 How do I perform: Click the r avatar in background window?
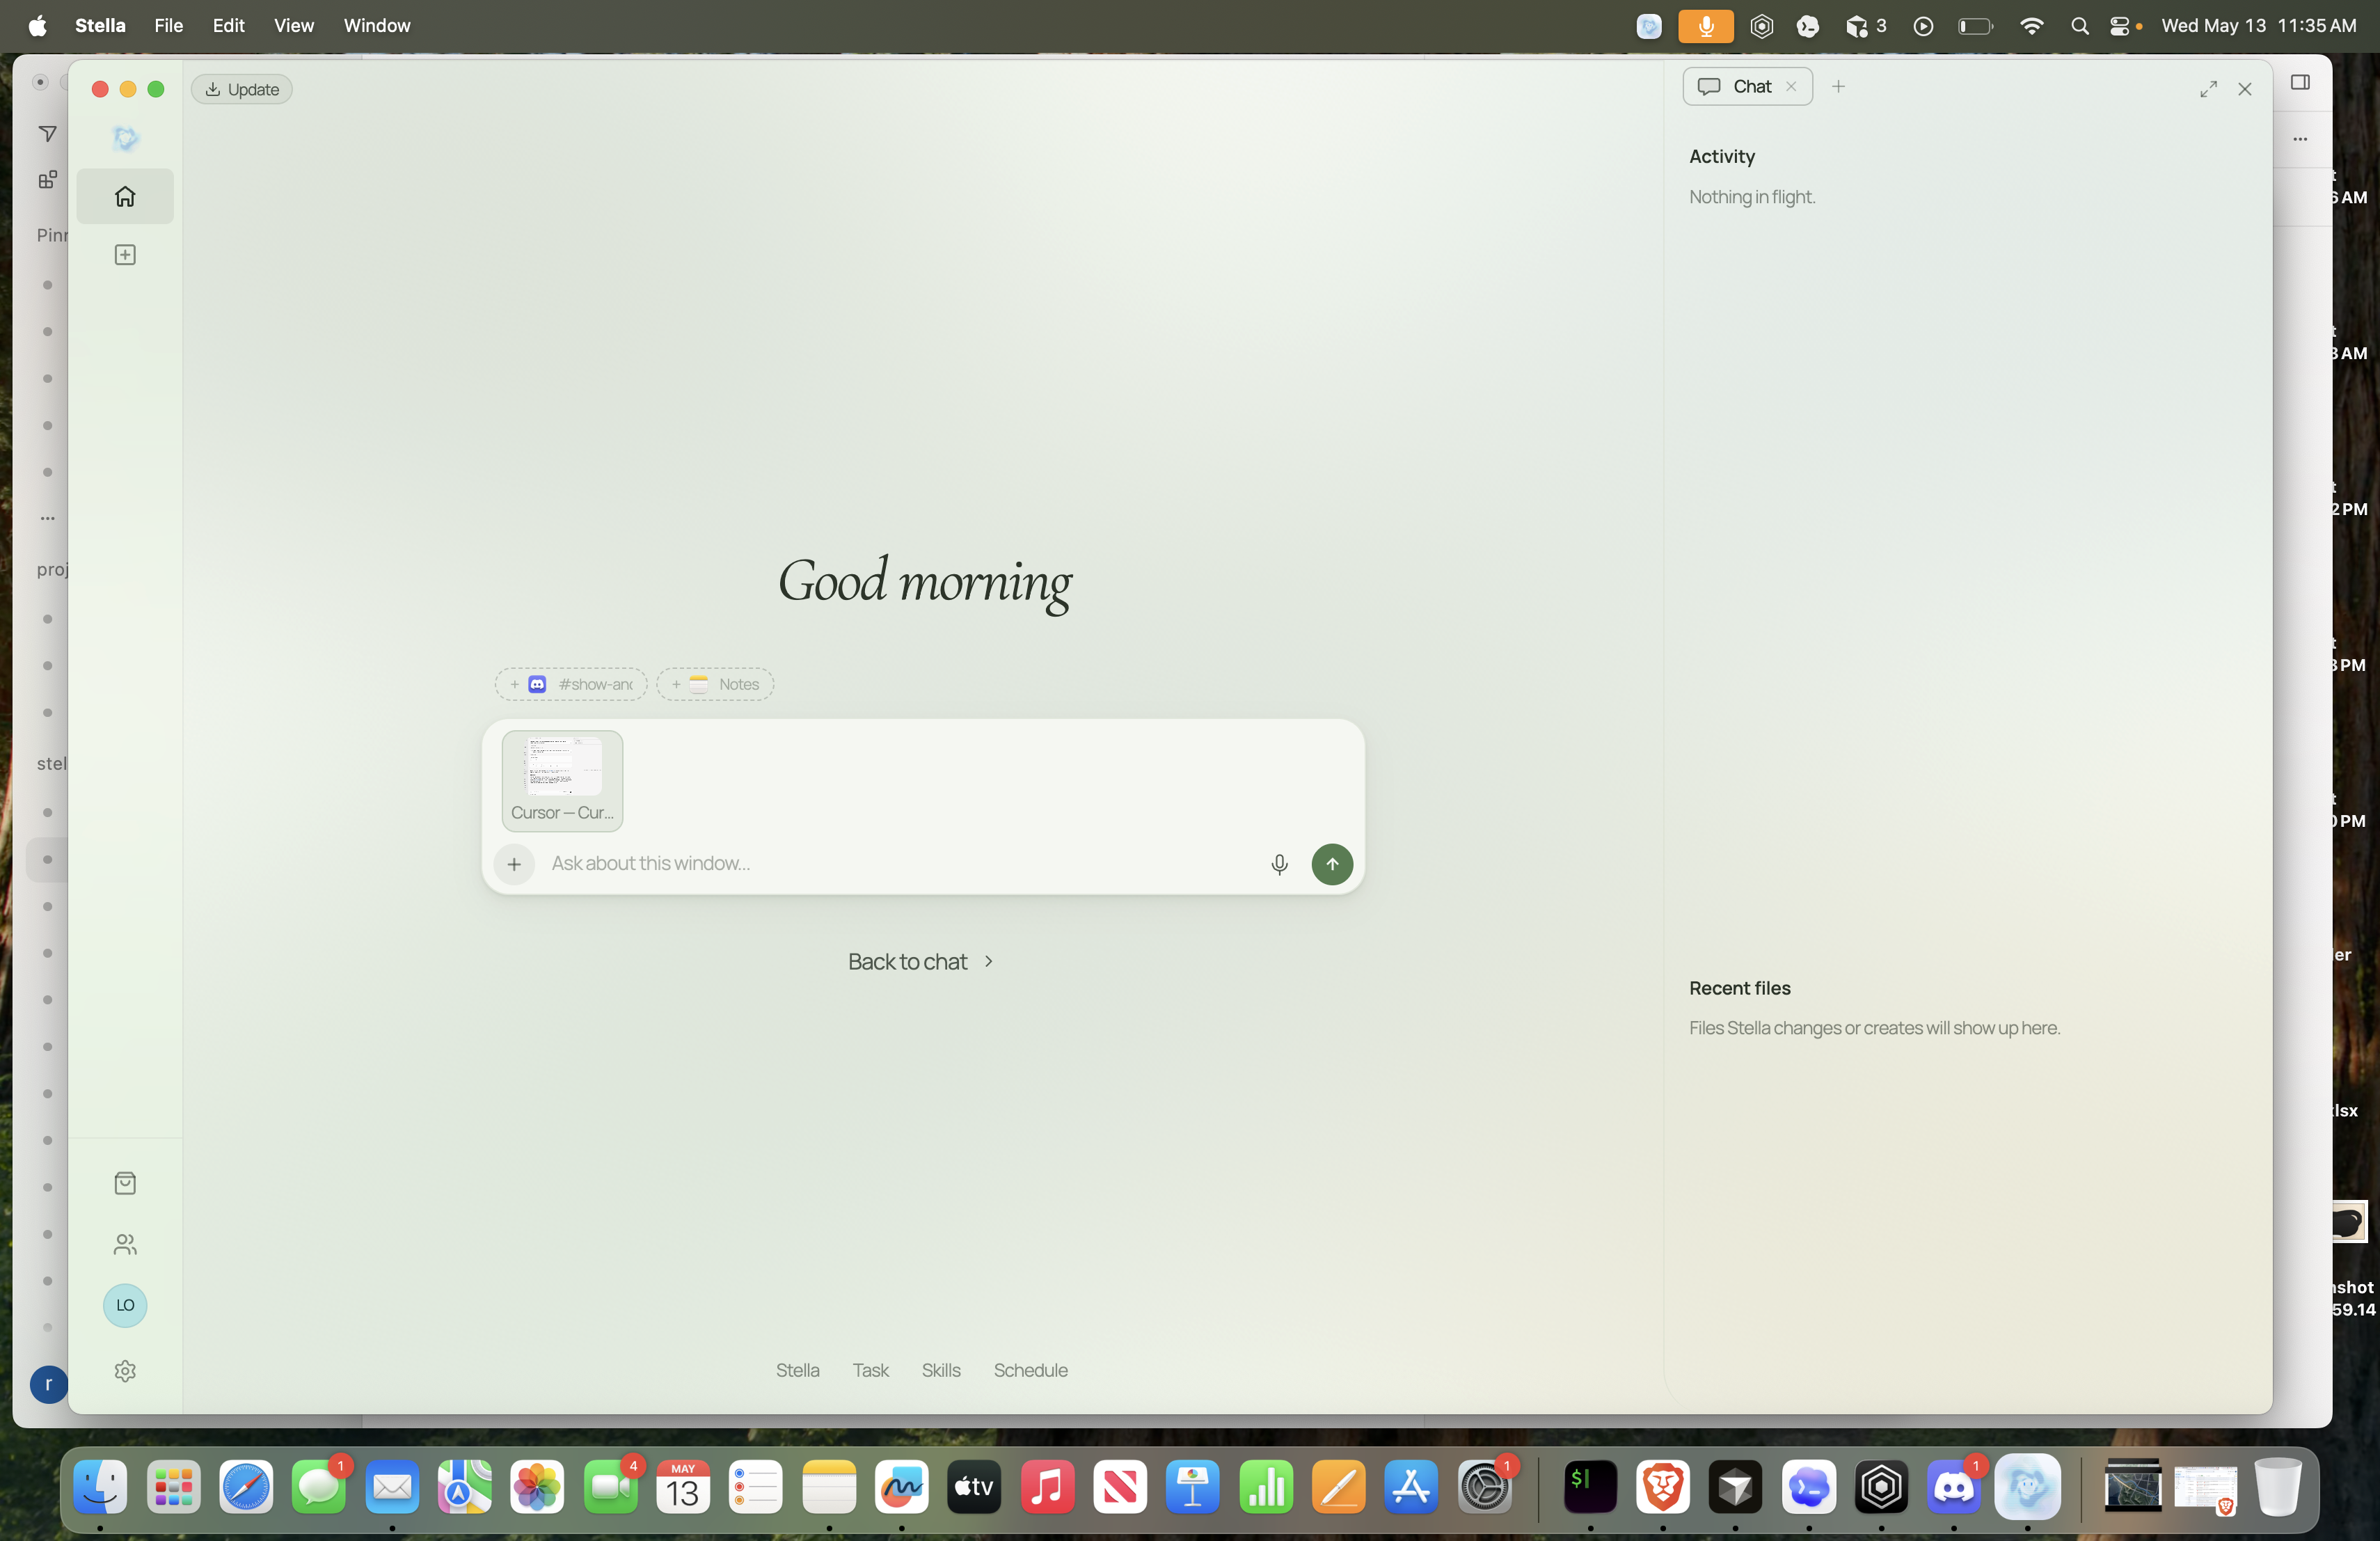pyautogui.click(x=48, y=1384)
